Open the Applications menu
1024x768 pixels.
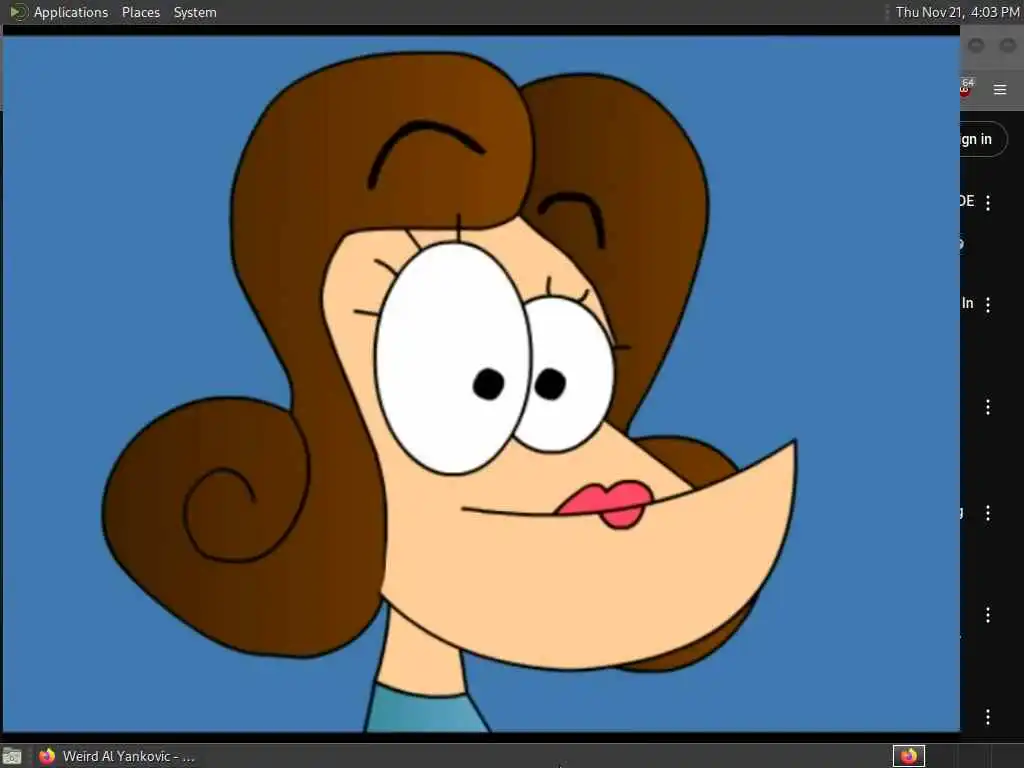pos(71,12)
